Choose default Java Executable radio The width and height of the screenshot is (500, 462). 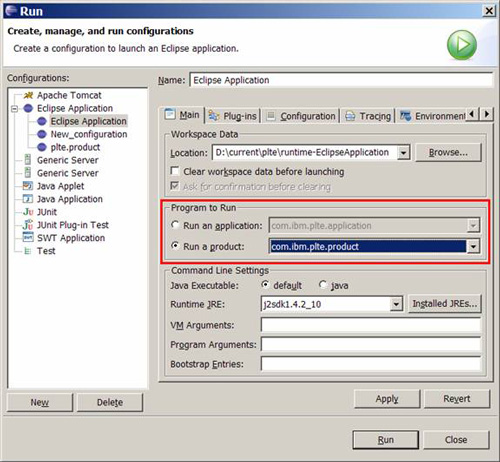point(265,284)
